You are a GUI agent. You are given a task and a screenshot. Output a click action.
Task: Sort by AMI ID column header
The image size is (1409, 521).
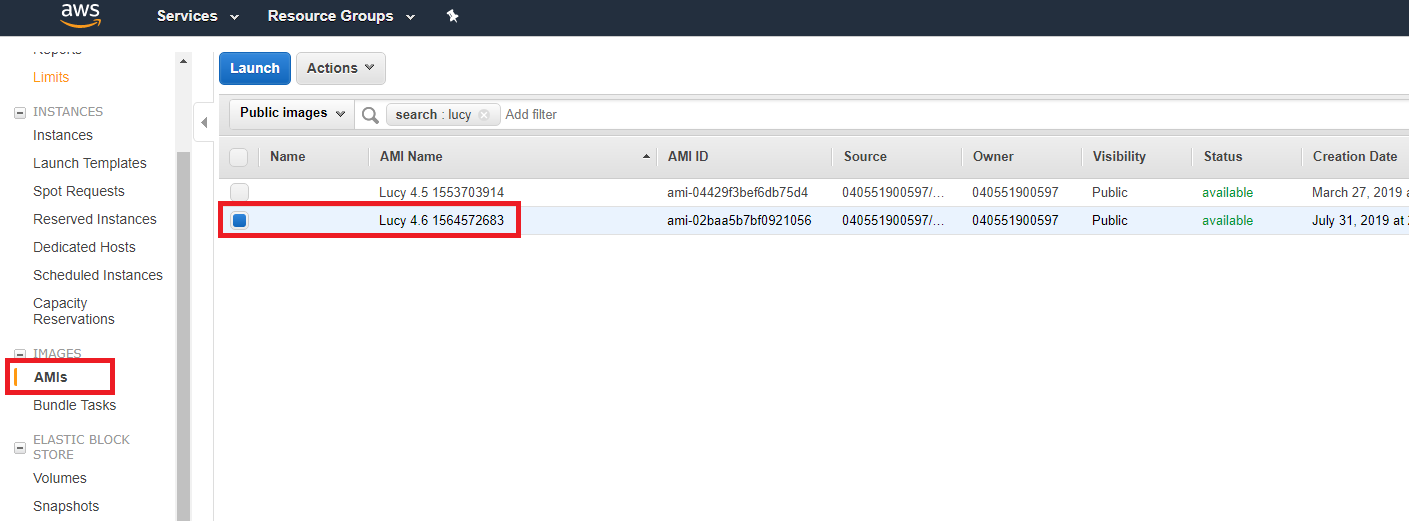[688, 157]
